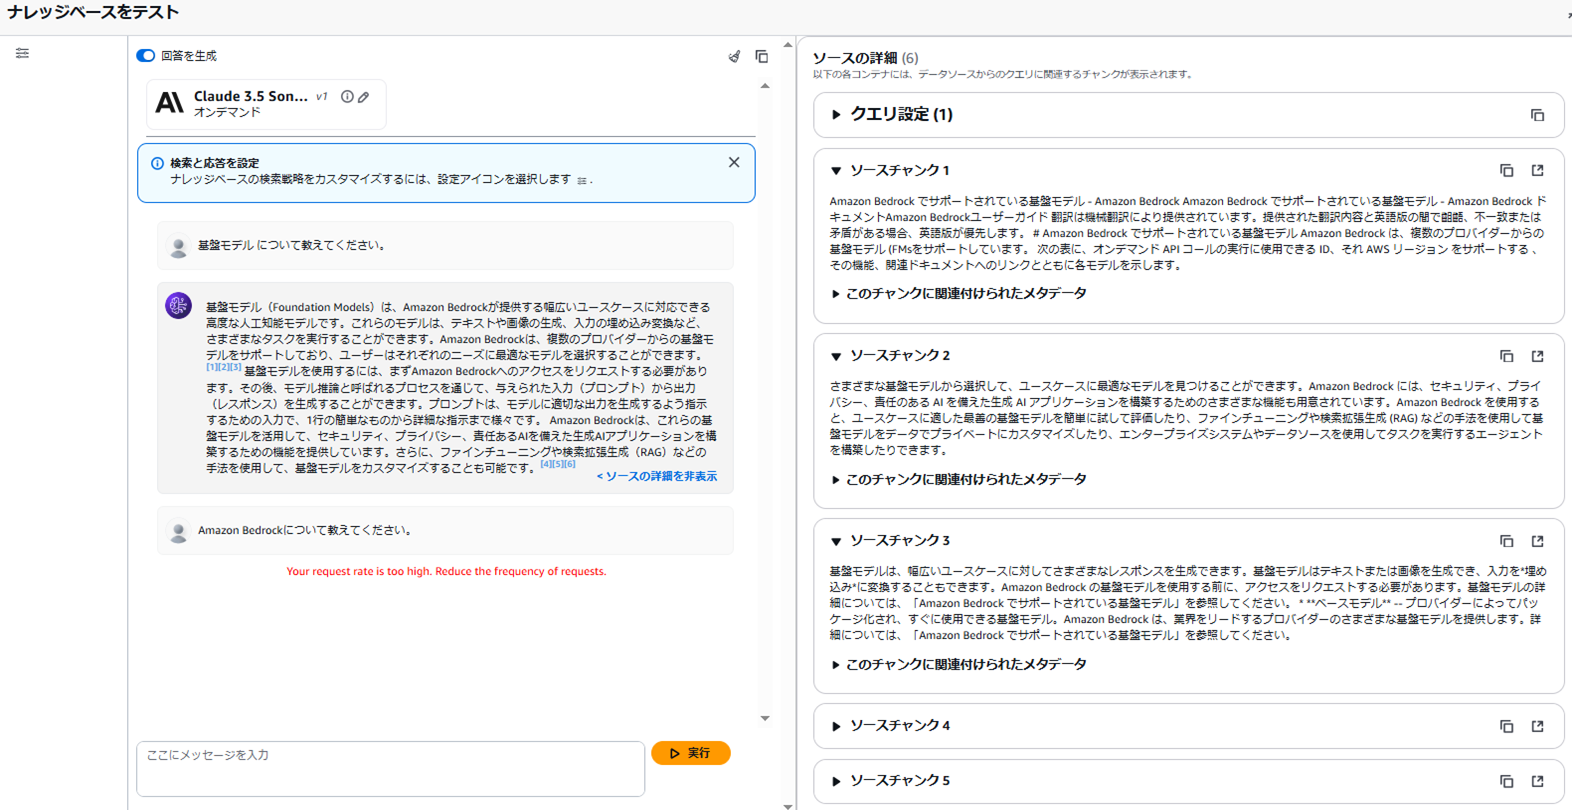The height and width of the screenshot is (810, 1572).
Task: Copy the ソースチャンク 1 text
Action: click(x=1507, y=171)
